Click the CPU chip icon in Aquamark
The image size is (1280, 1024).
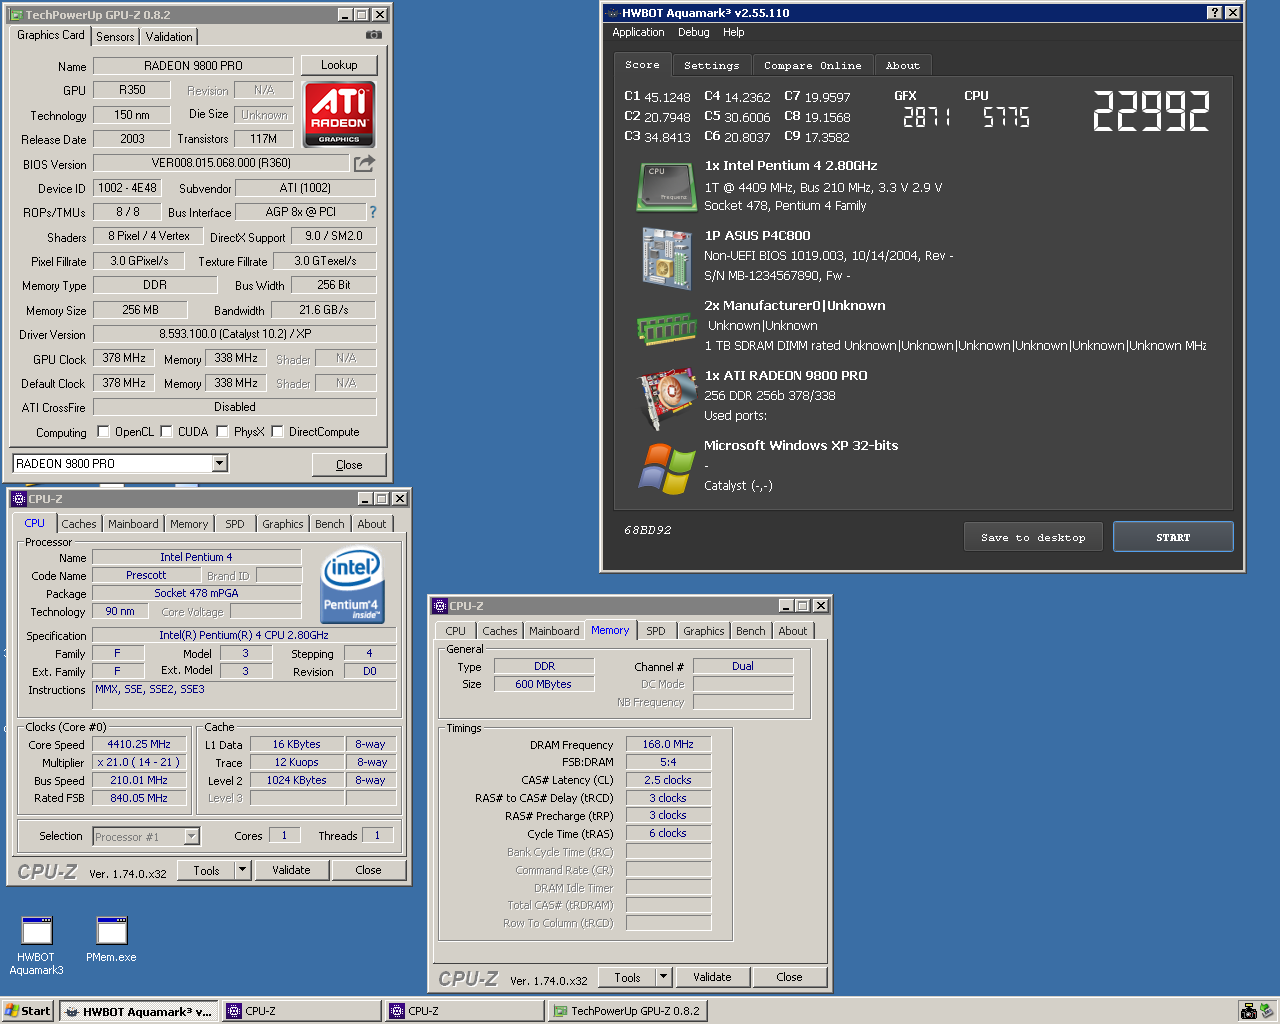666,187
